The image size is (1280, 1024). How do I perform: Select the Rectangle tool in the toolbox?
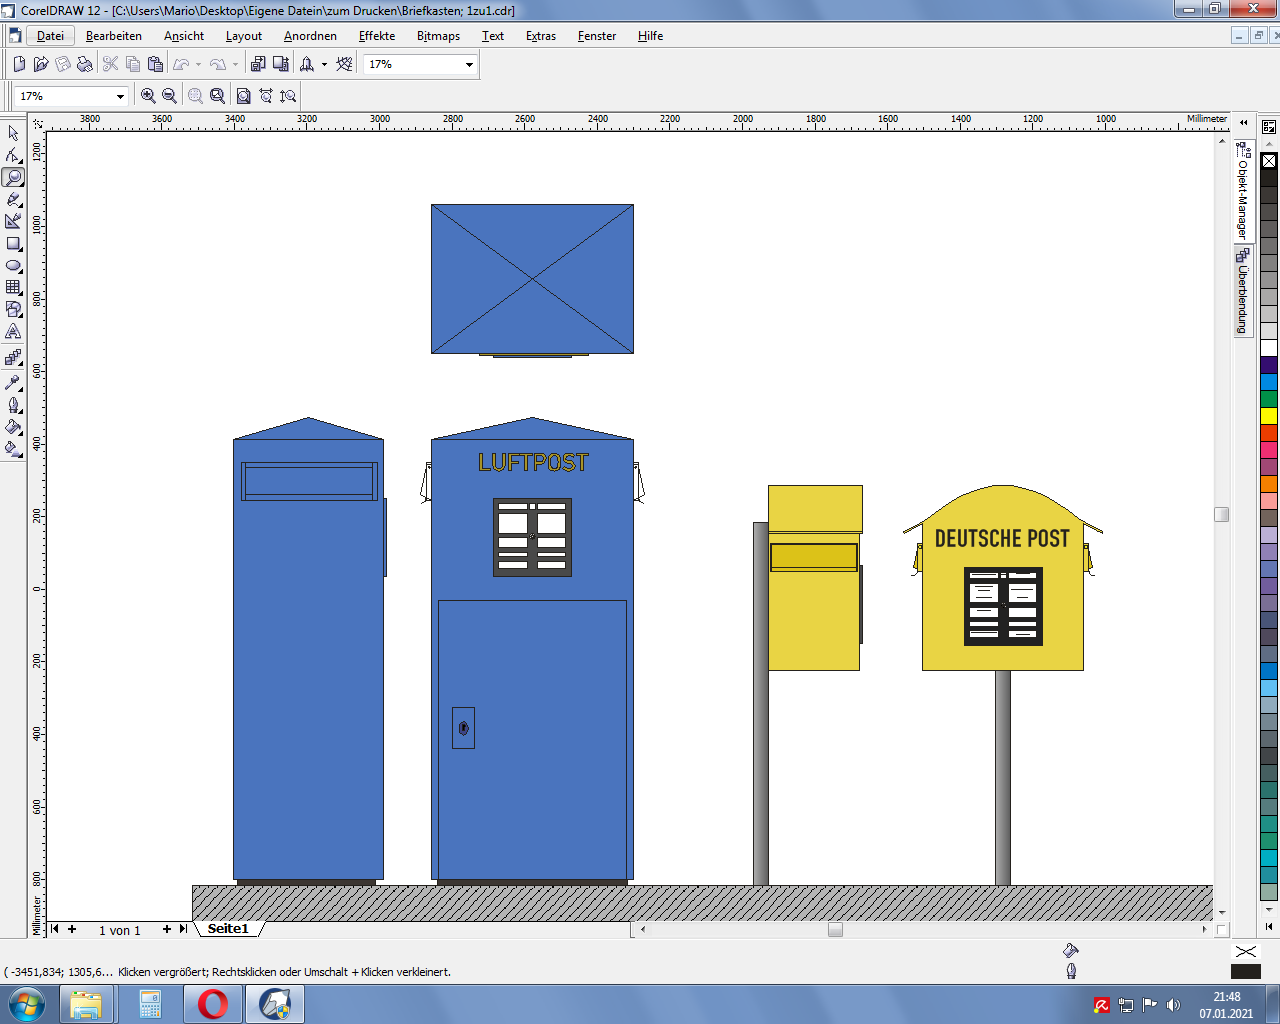click(x=13, y=244)
